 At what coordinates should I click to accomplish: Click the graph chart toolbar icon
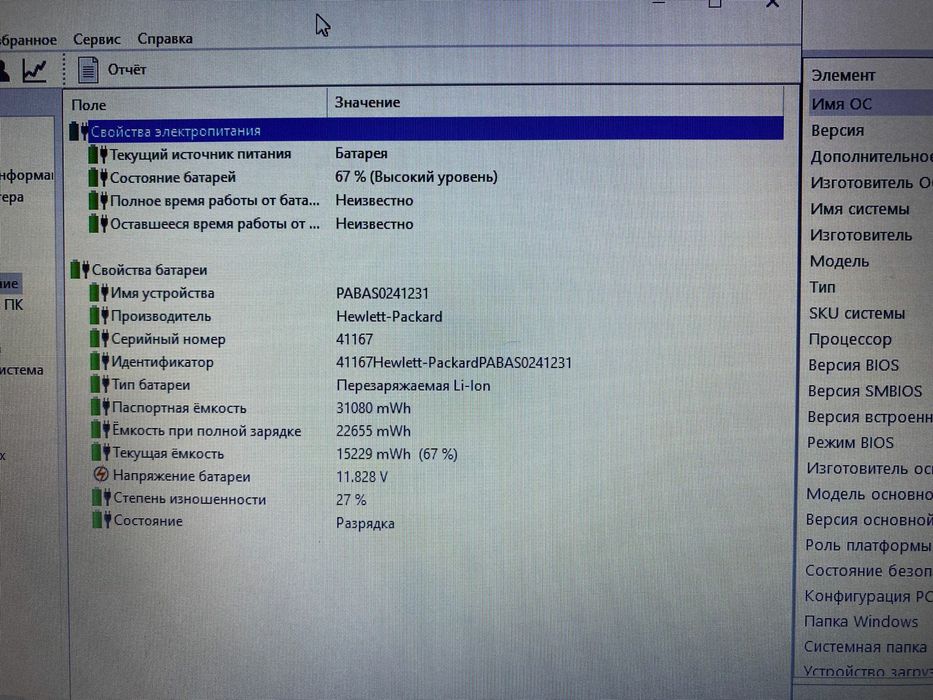34,70
